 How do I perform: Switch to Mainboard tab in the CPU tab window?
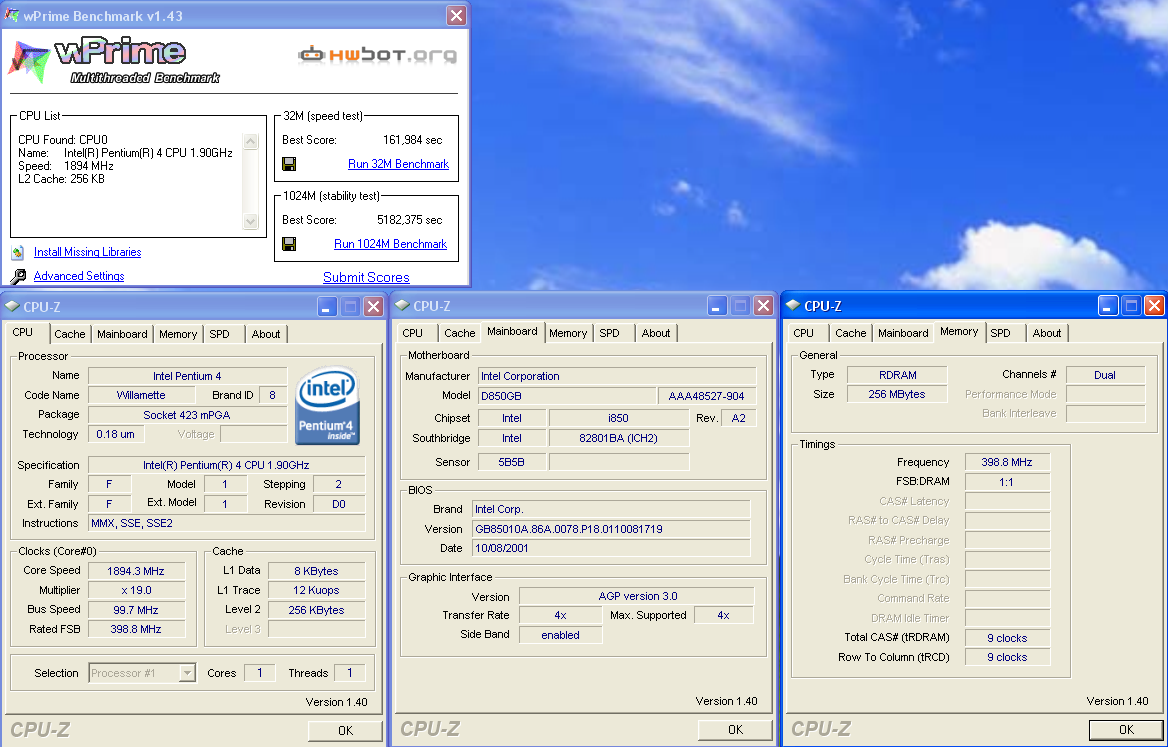coord(122,334)
